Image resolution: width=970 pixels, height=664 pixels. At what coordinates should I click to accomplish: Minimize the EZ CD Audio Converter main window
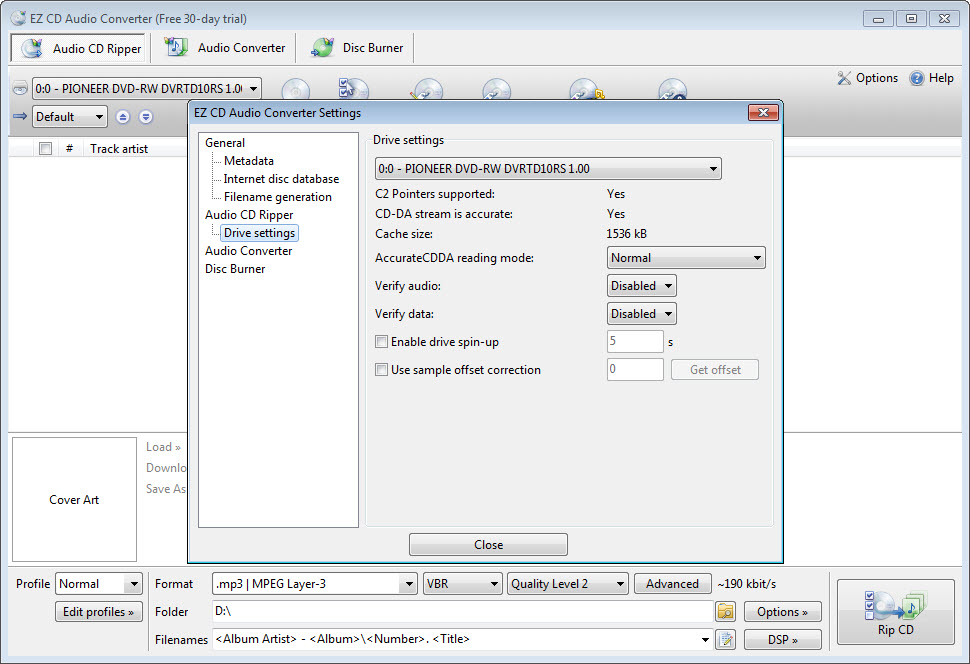click(x=878, y=19)
